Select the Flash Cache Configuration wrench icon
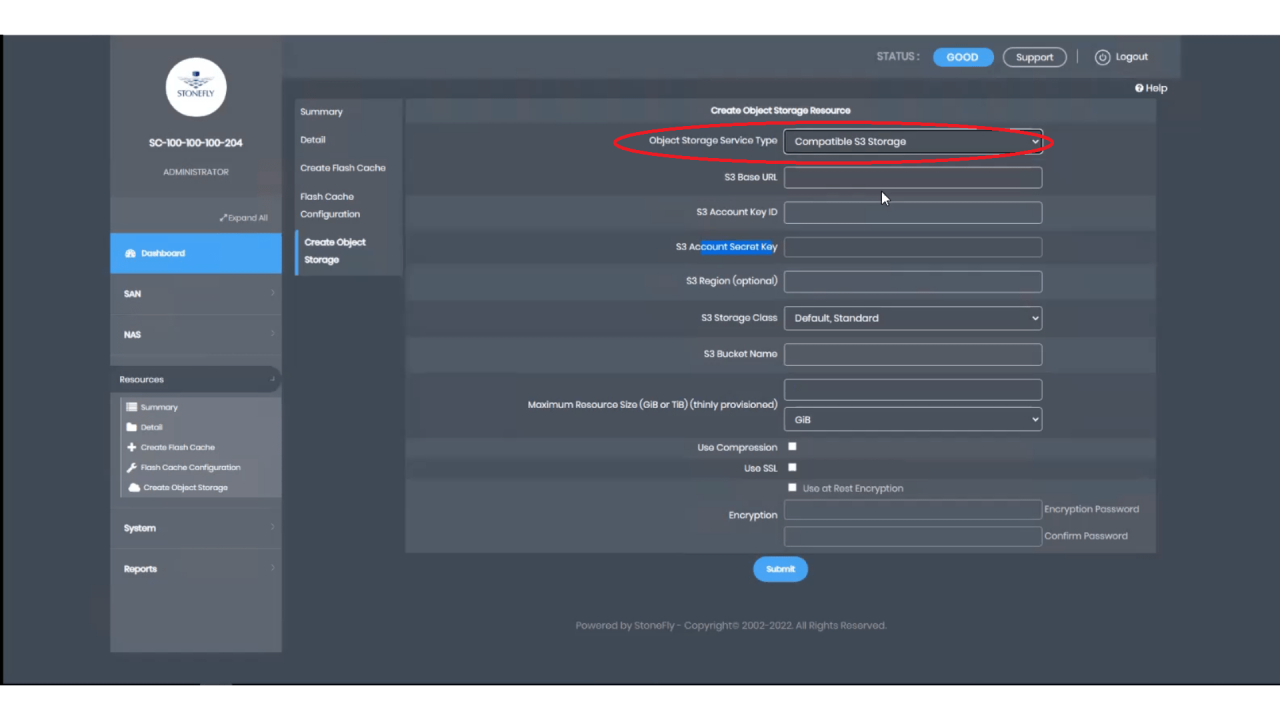The height and width of the screenshot is (720, 1280). 134,467
